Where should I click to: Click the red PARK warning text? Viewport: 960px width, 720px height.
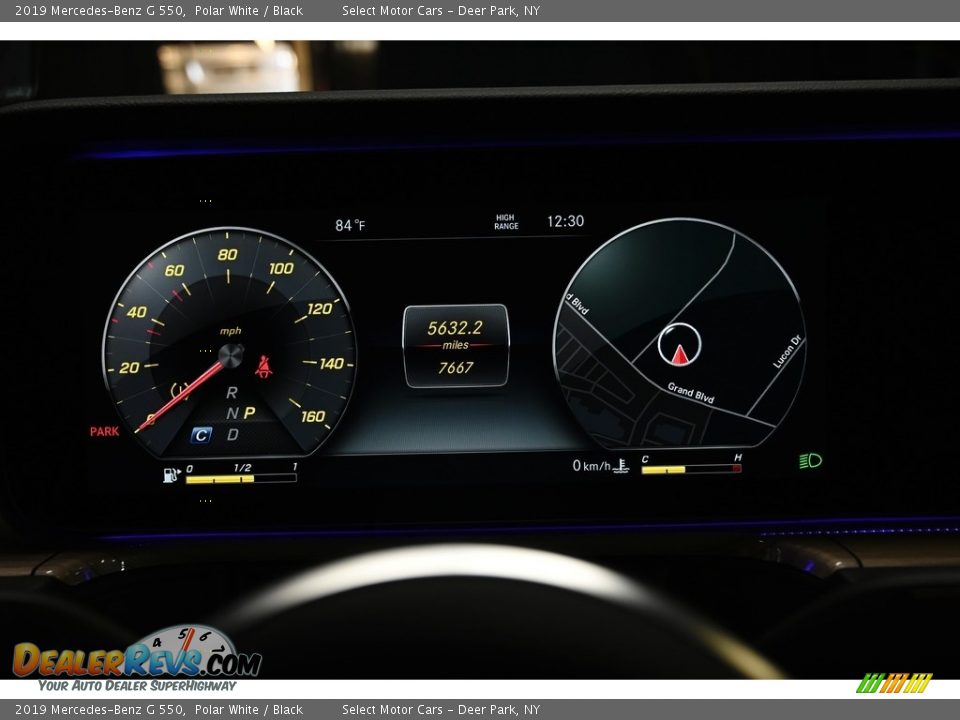105,431
